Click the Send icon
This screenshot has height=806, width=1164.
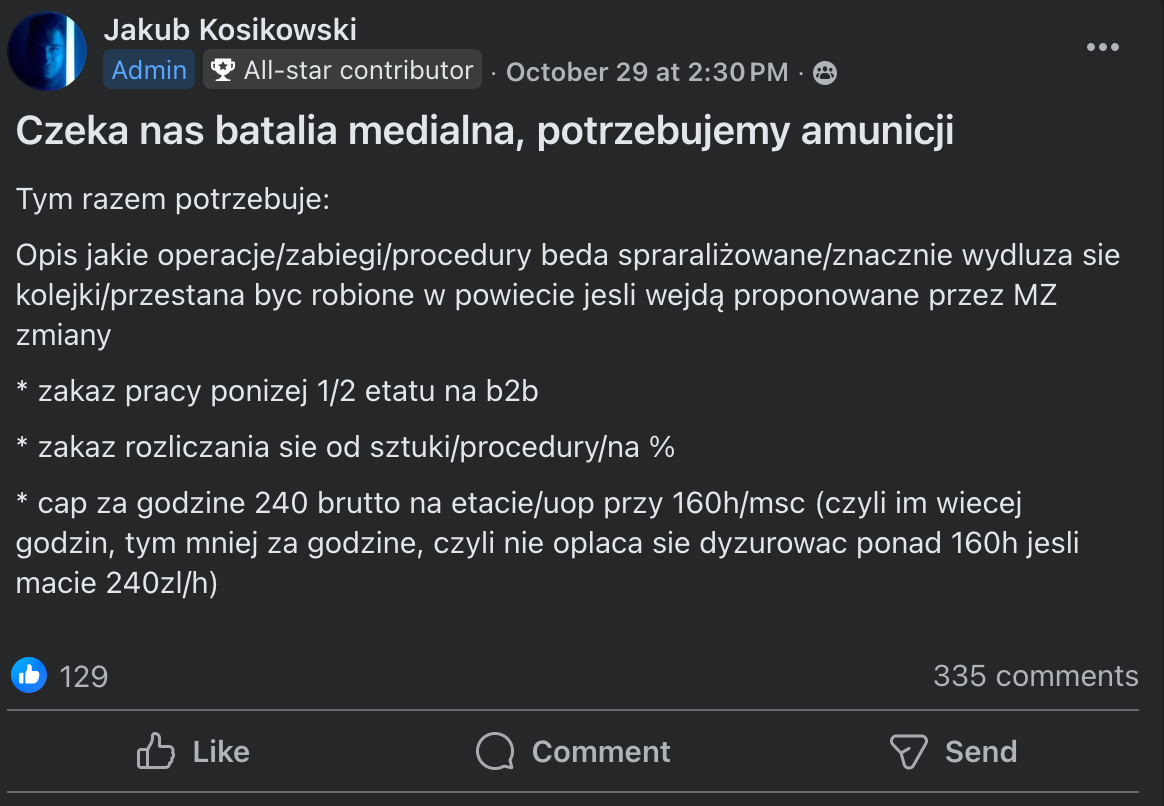point(908,752)
